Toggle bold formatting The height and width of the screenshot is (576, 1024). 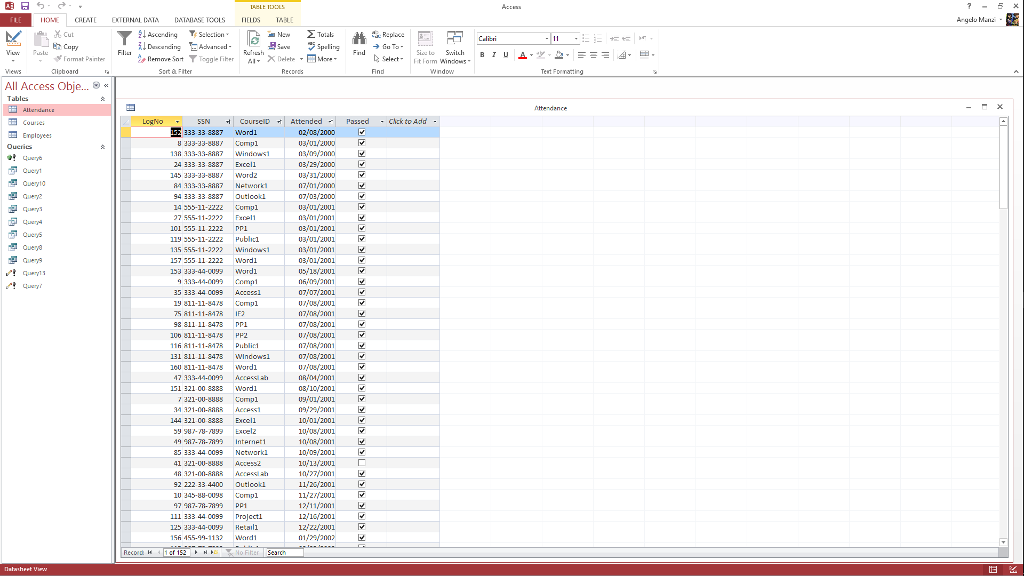[x=480, y=54]
